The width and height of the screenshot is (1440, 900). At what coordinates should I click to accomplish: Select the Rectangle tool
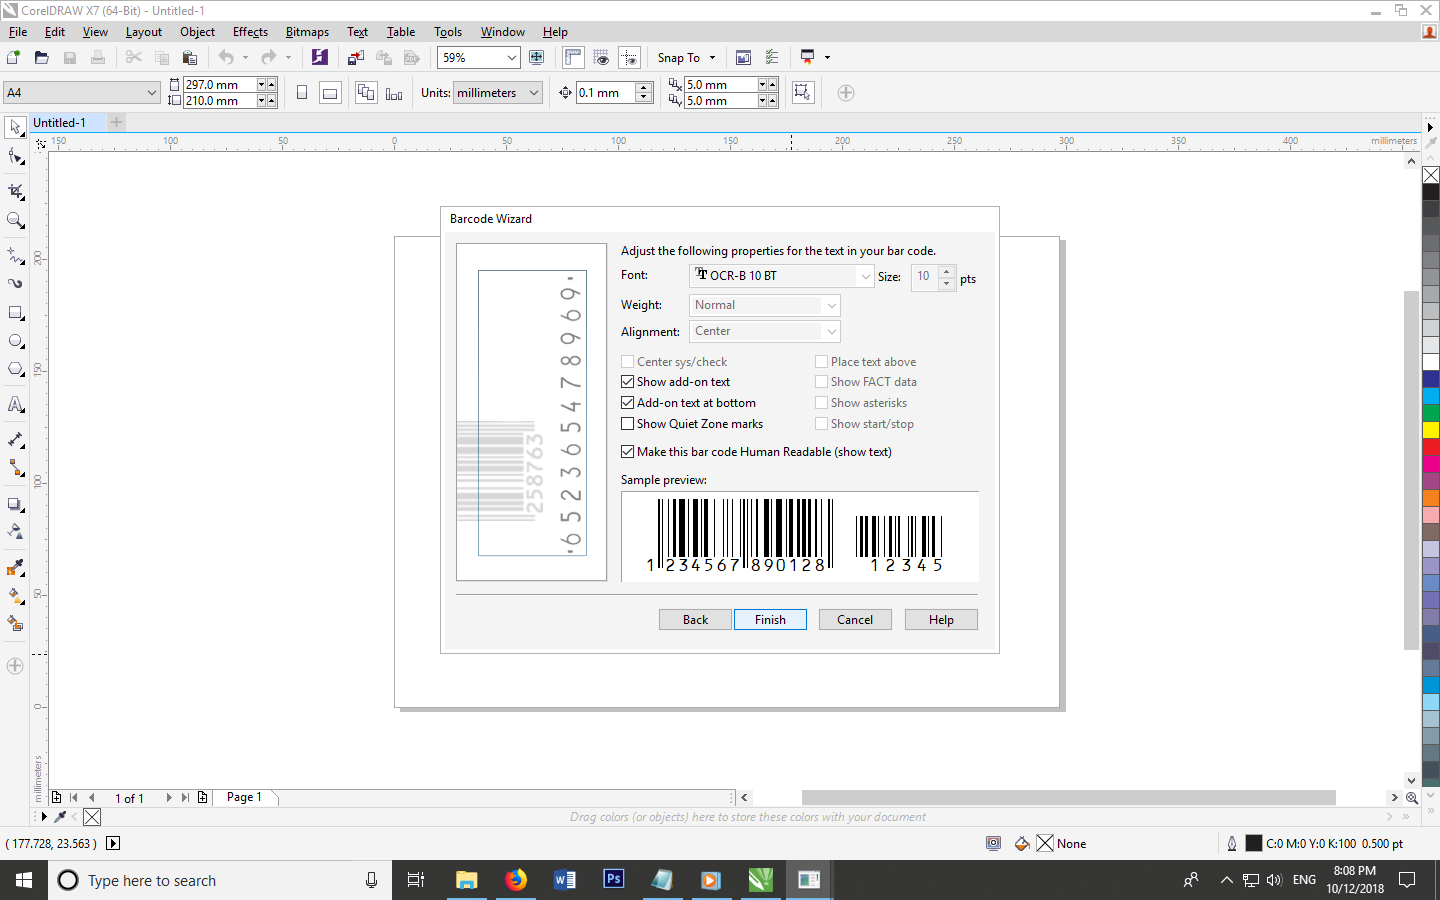pos(15,312)
